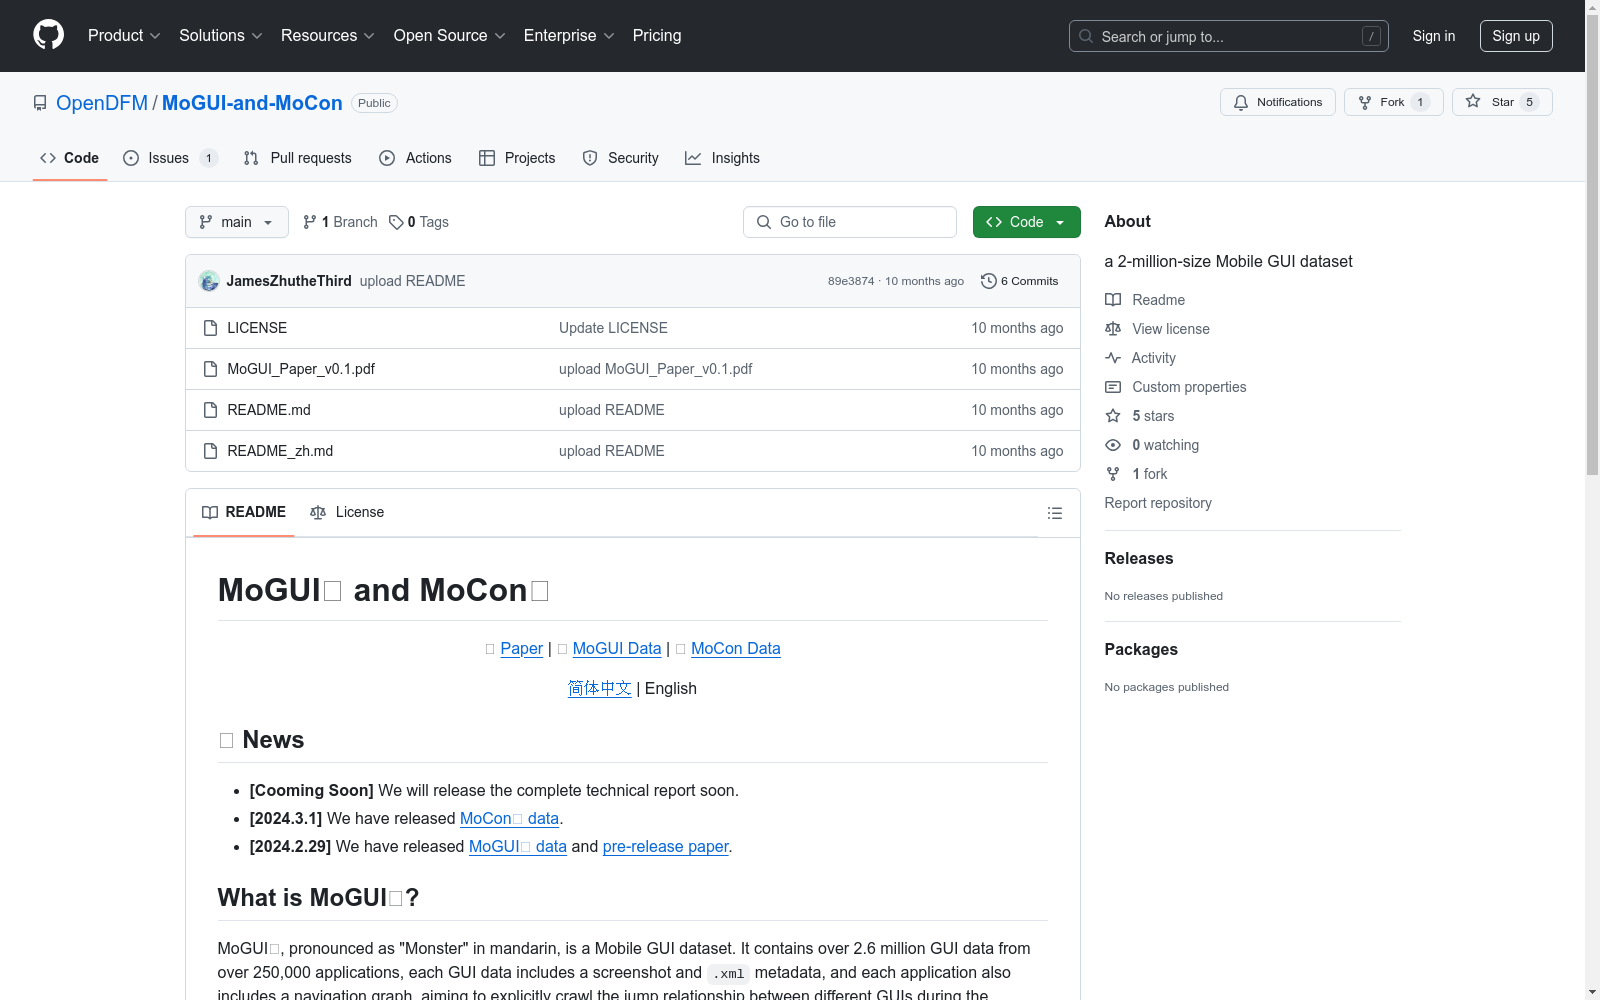Open the MoCon Data link

(x=736, y=648)
